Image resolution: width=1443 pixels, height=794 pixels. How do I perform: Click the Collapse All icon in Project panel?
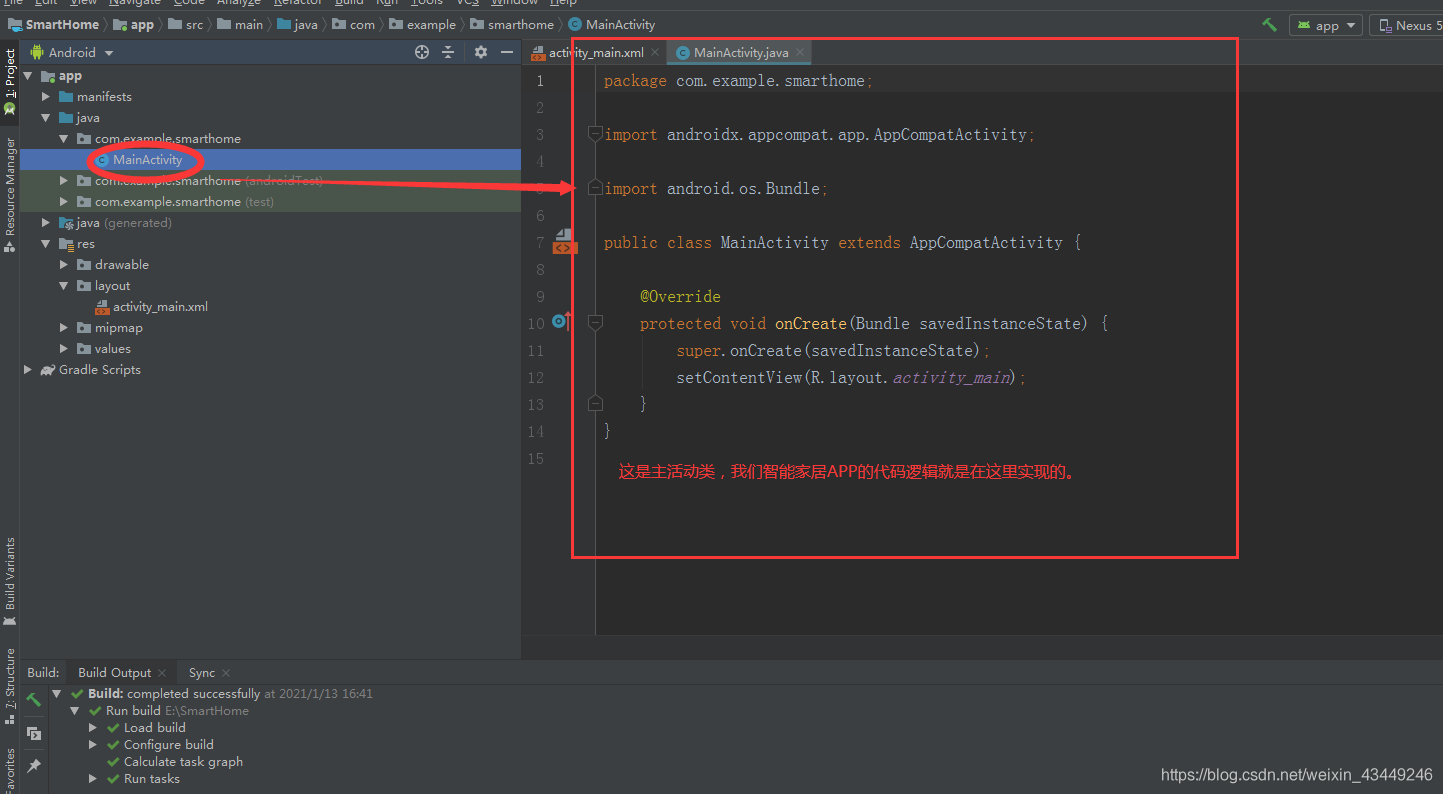[x=448, y=52]
